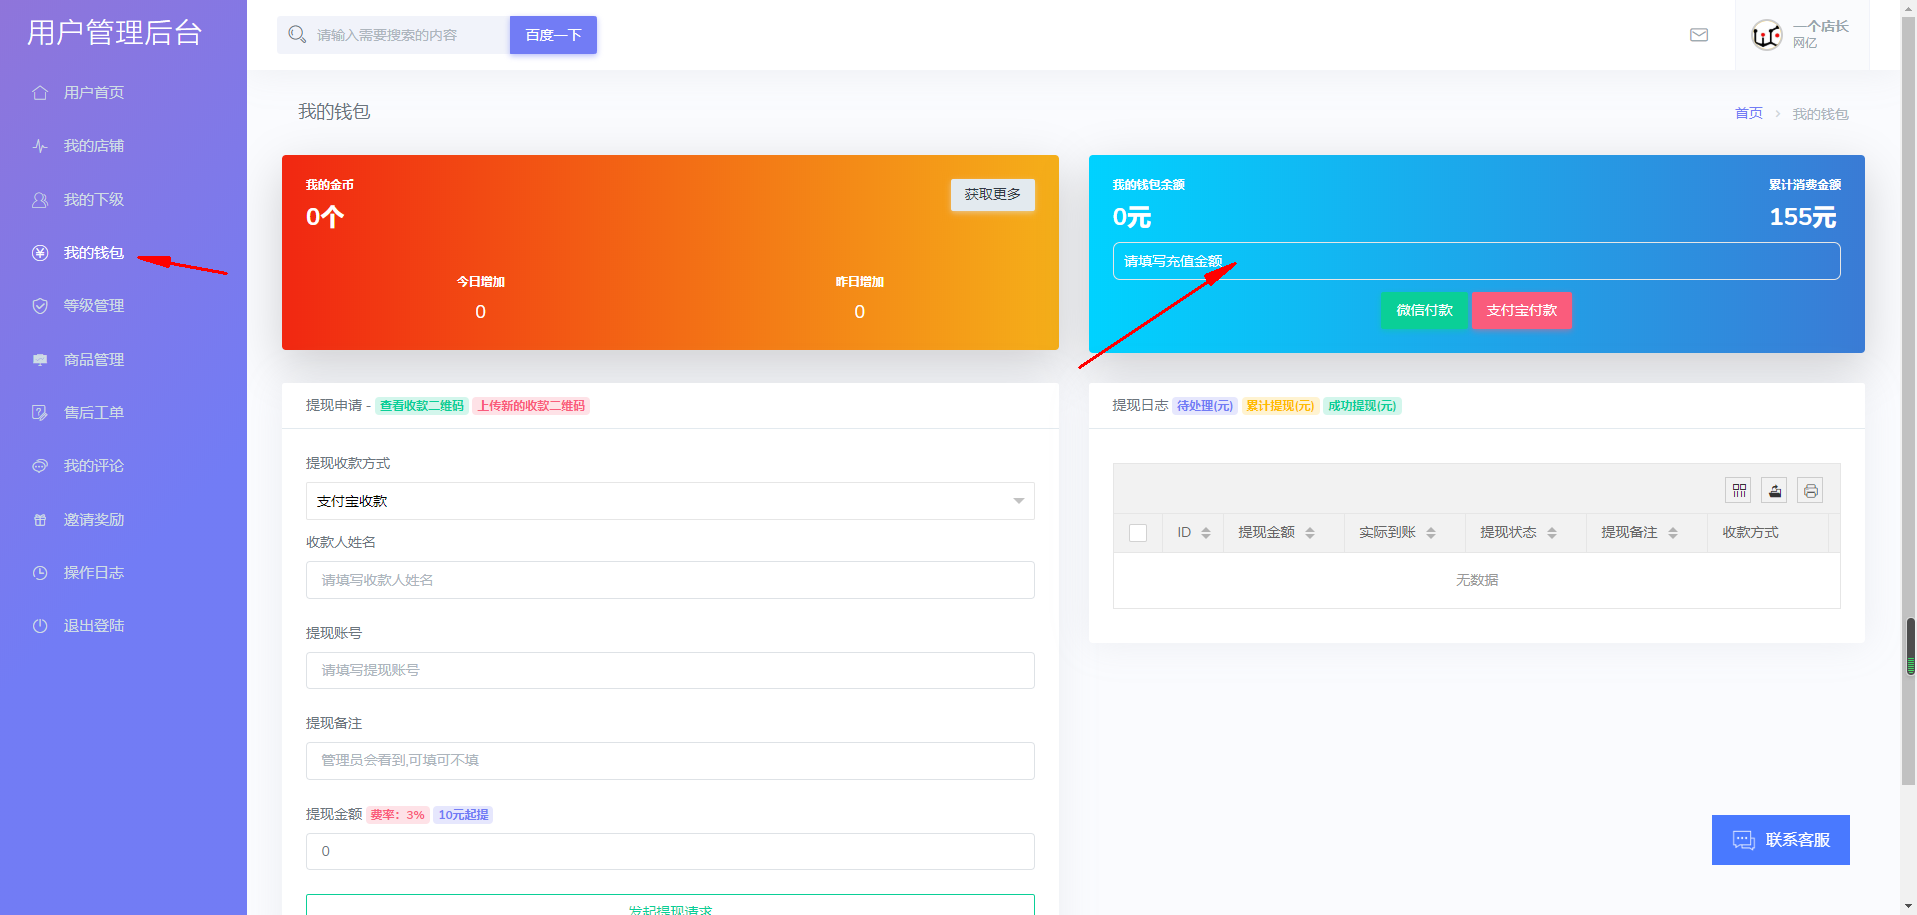This screenshot has width=1917, height=915.
Task: Click the 获取更多 button
Action: (x=992, y=194)
